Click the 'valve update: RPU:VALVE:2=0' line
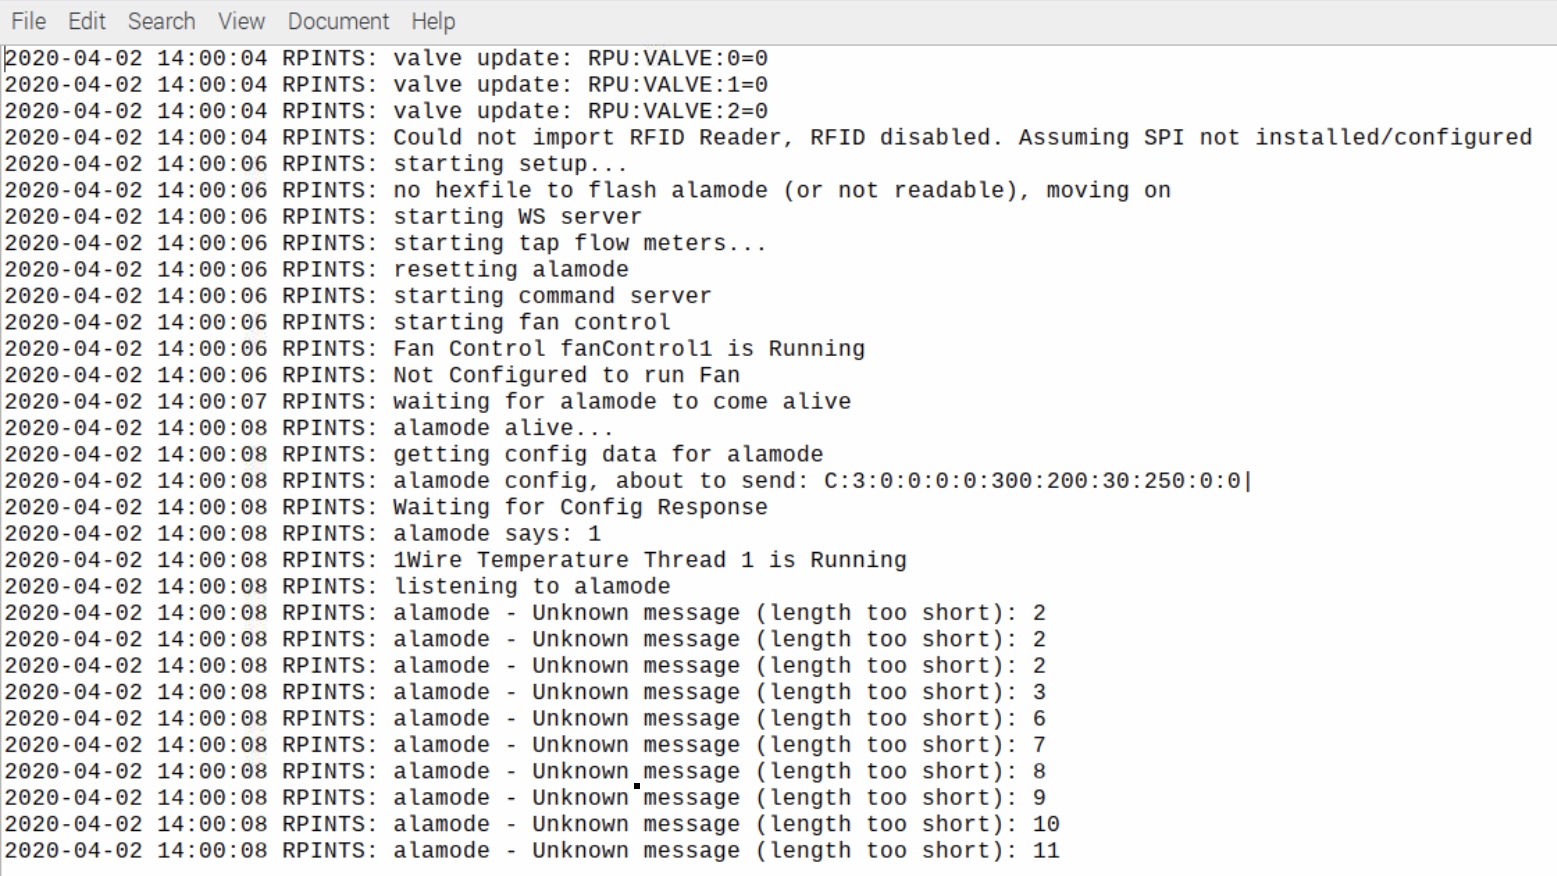1557x876 pixels. [x=386, y=111]
